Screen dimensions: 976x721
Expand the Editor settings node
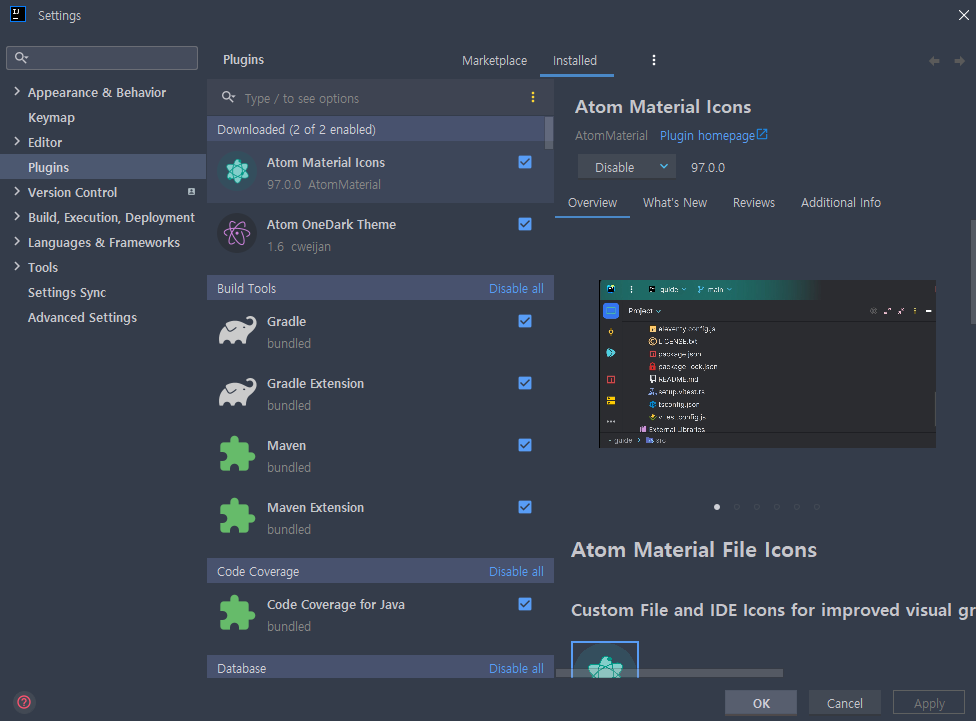click(17, 141)
